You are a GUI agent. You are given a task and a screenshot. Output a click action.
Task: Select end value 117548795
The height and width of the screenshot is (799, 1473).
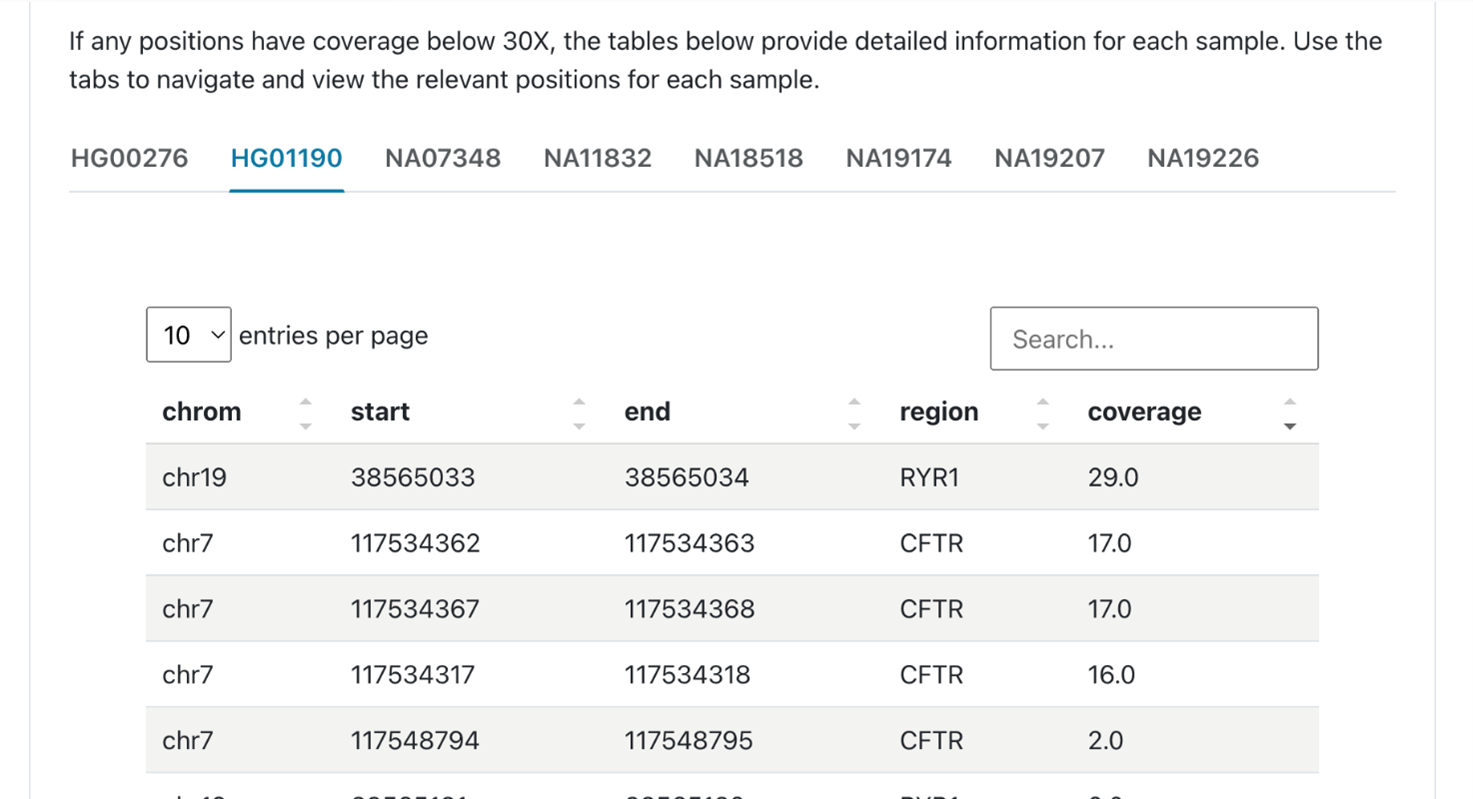(x=690, y=741)
